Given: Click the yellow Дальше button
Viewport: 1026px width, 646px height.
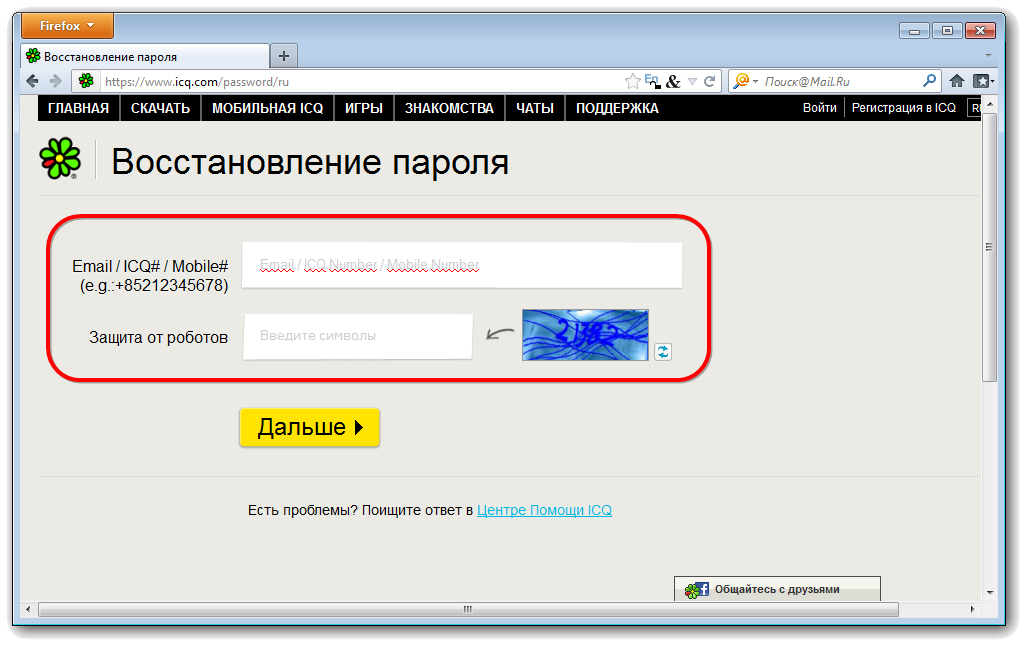Looking at the screenshot, I should [310, 427].
